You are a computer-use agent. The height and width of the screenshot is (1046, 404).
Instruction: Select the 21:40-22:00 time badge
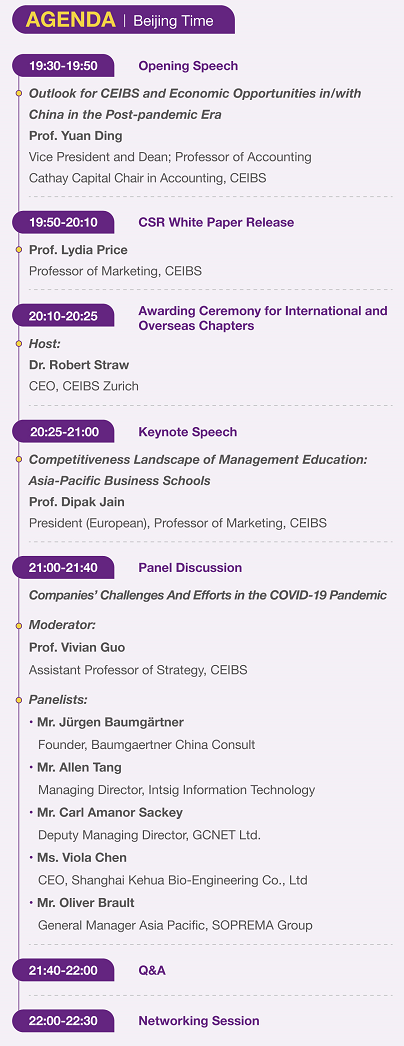point(63,970)
